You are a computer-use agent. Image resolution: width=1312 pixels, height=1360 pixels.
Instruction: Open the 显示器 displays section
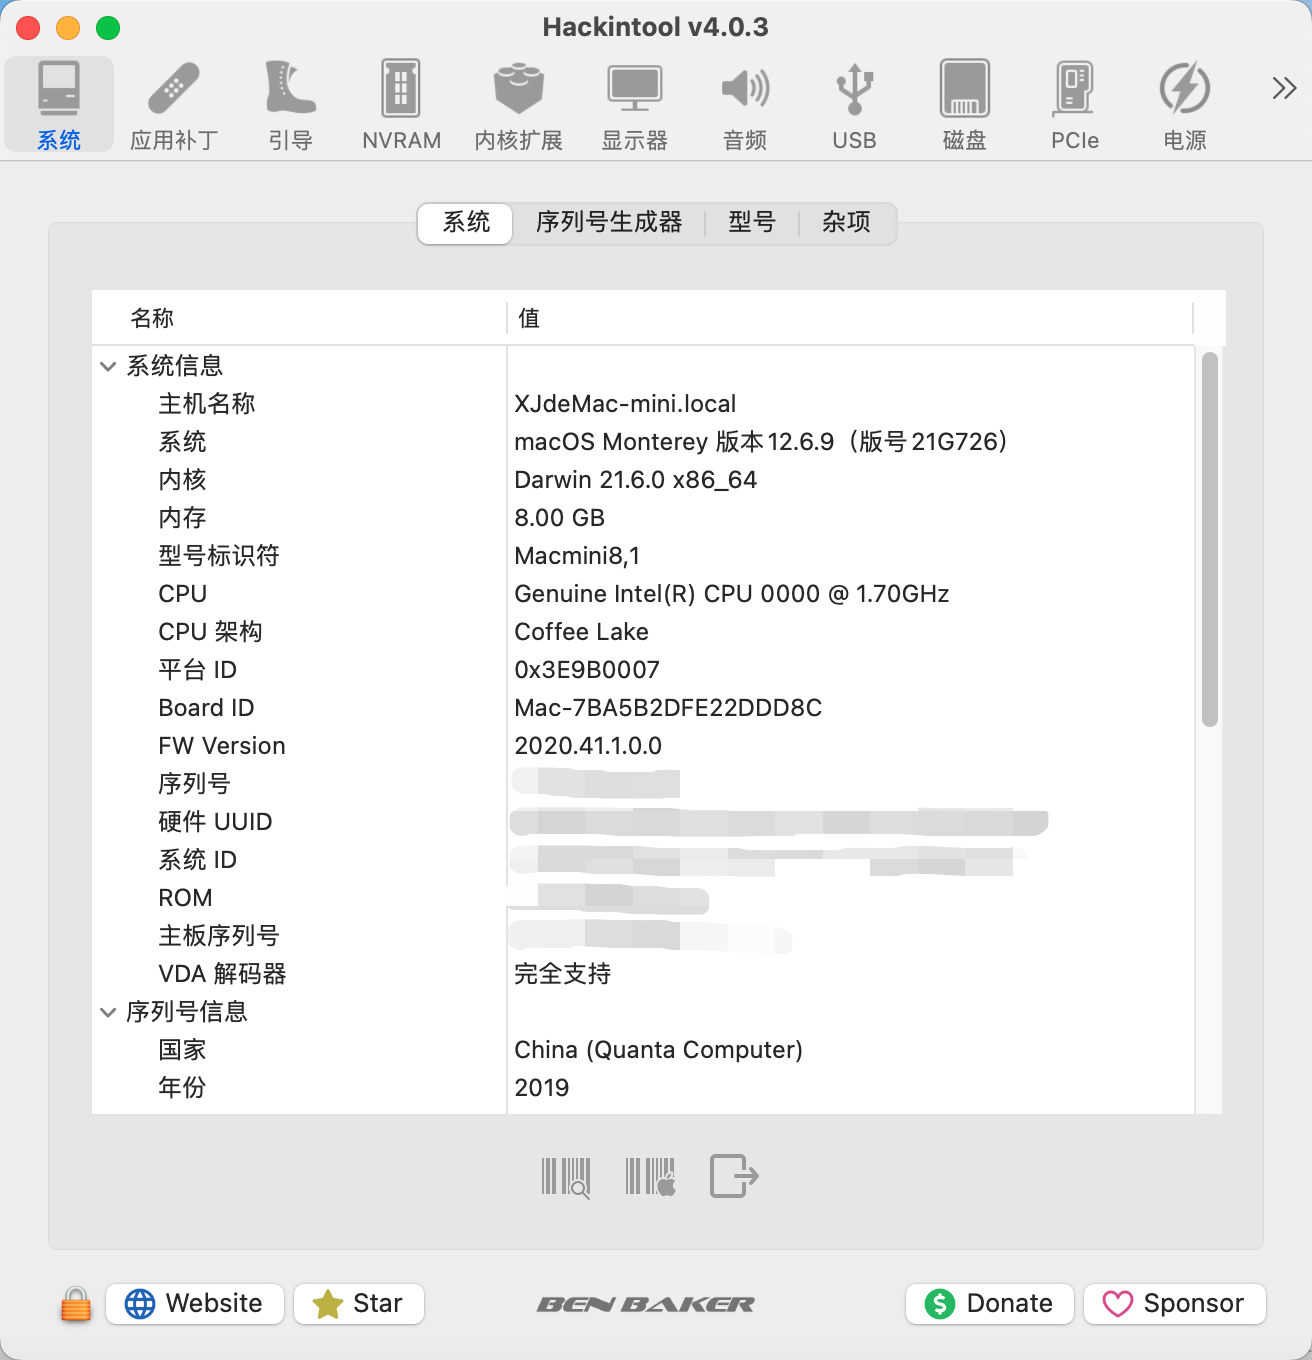[634, 105]
